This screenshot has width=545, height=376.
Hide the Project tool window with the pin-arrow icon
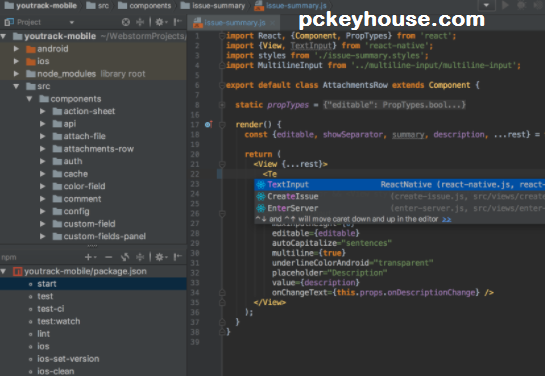tap(178, 22)
